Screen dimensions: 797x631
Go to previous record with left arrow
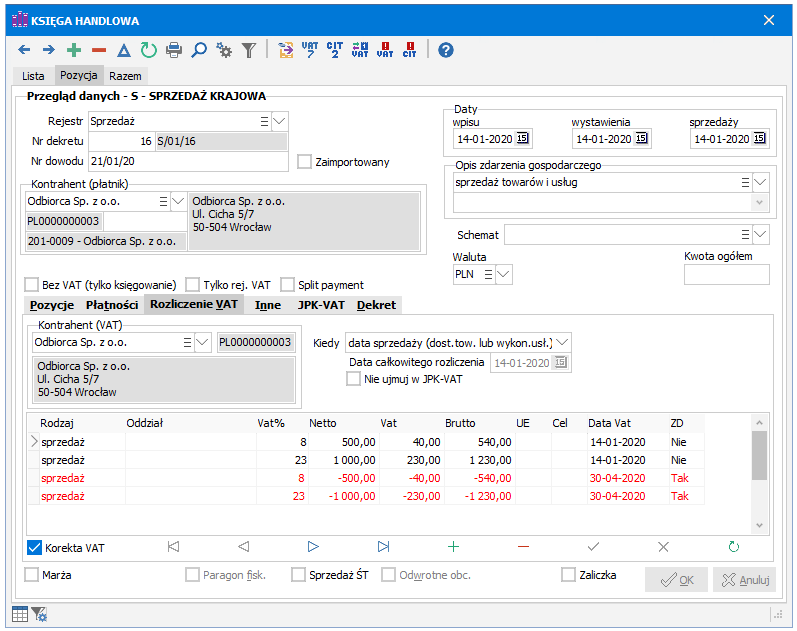click(x=24, y=50)
